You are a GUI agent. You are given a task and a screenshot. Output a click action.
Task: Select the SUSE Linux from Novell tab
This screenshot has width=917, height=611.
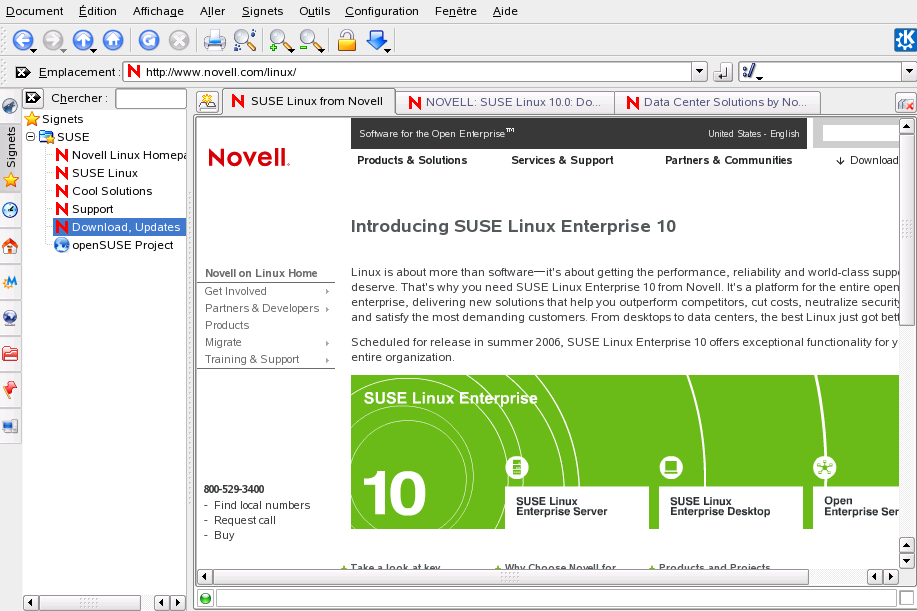(309, 101)
